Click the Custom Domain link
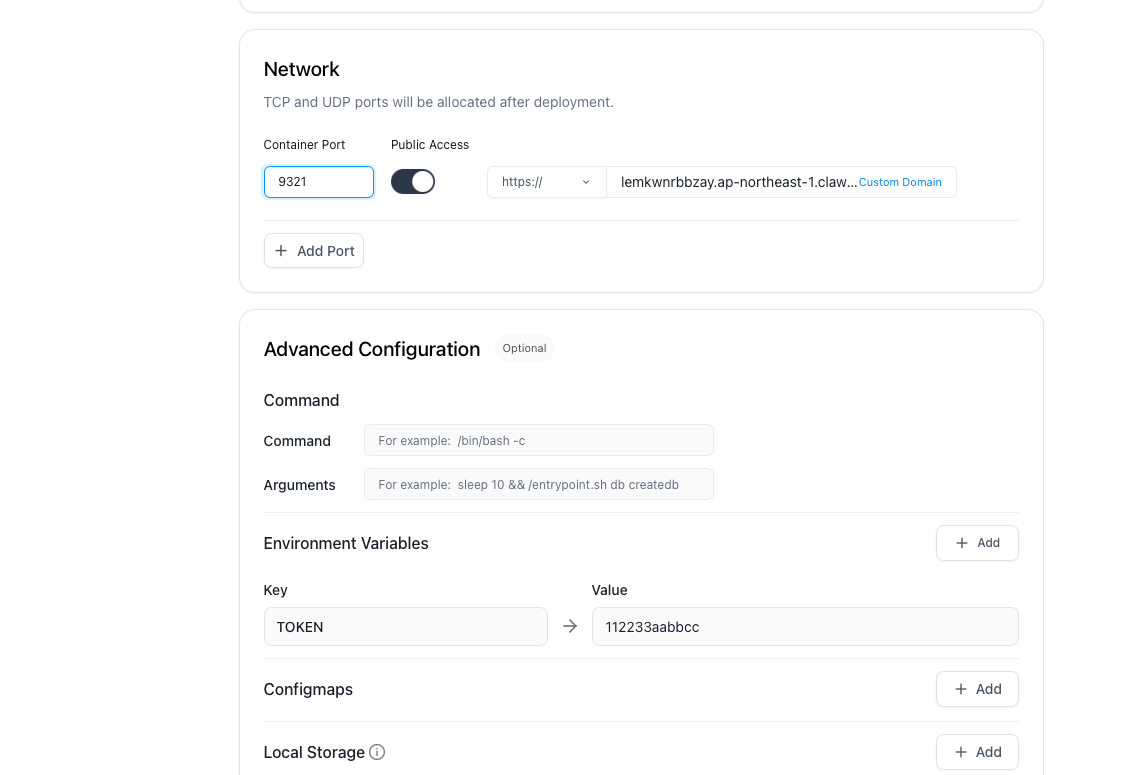Screen dimensions: 1141x775 pos(900,182)
